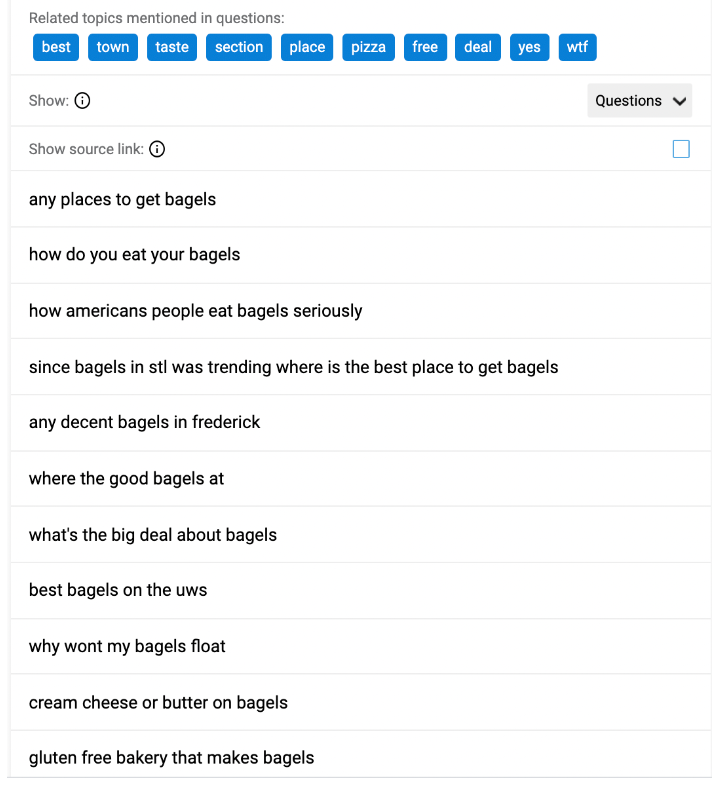
Task: Click the info icon next to Show
Action: pos(83,101)
